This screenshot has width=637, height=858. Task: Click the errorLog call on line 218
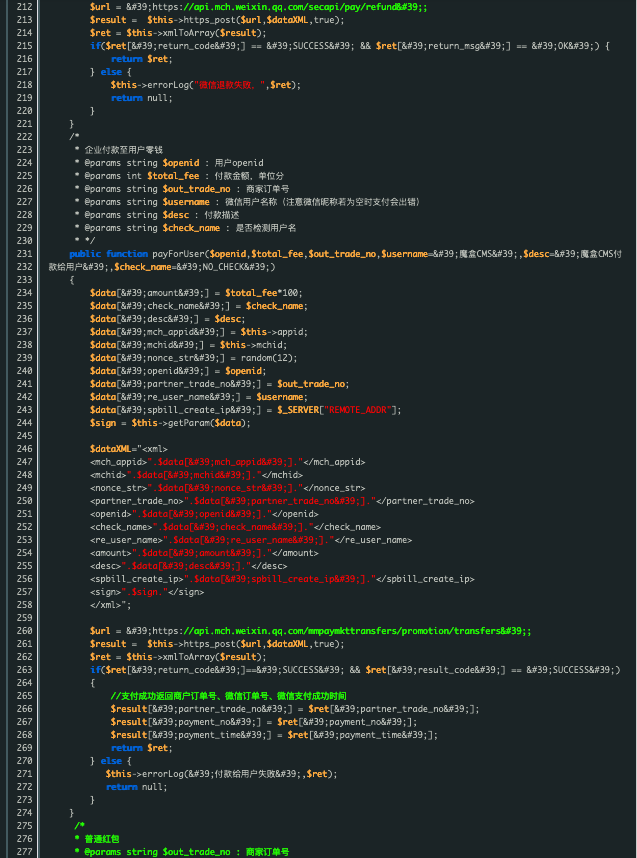[x=206, y=85]
